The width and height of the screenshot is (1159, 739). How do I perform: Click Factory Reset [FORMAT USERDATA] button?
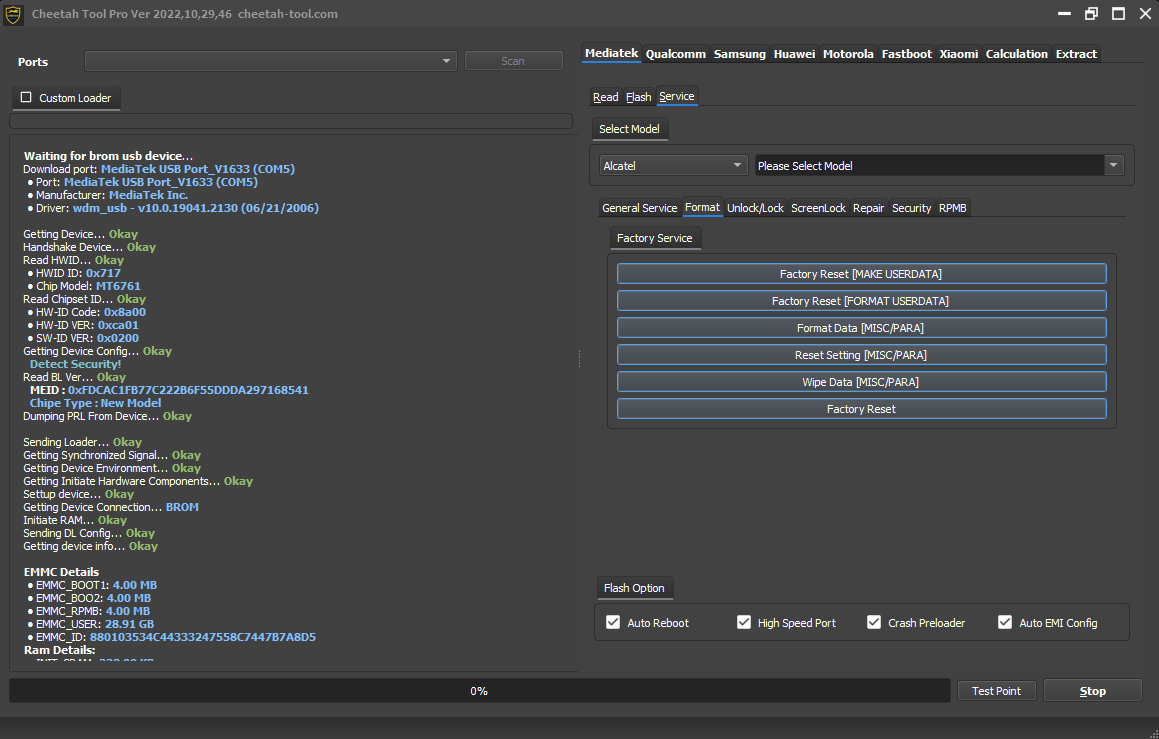coord(861,301)
